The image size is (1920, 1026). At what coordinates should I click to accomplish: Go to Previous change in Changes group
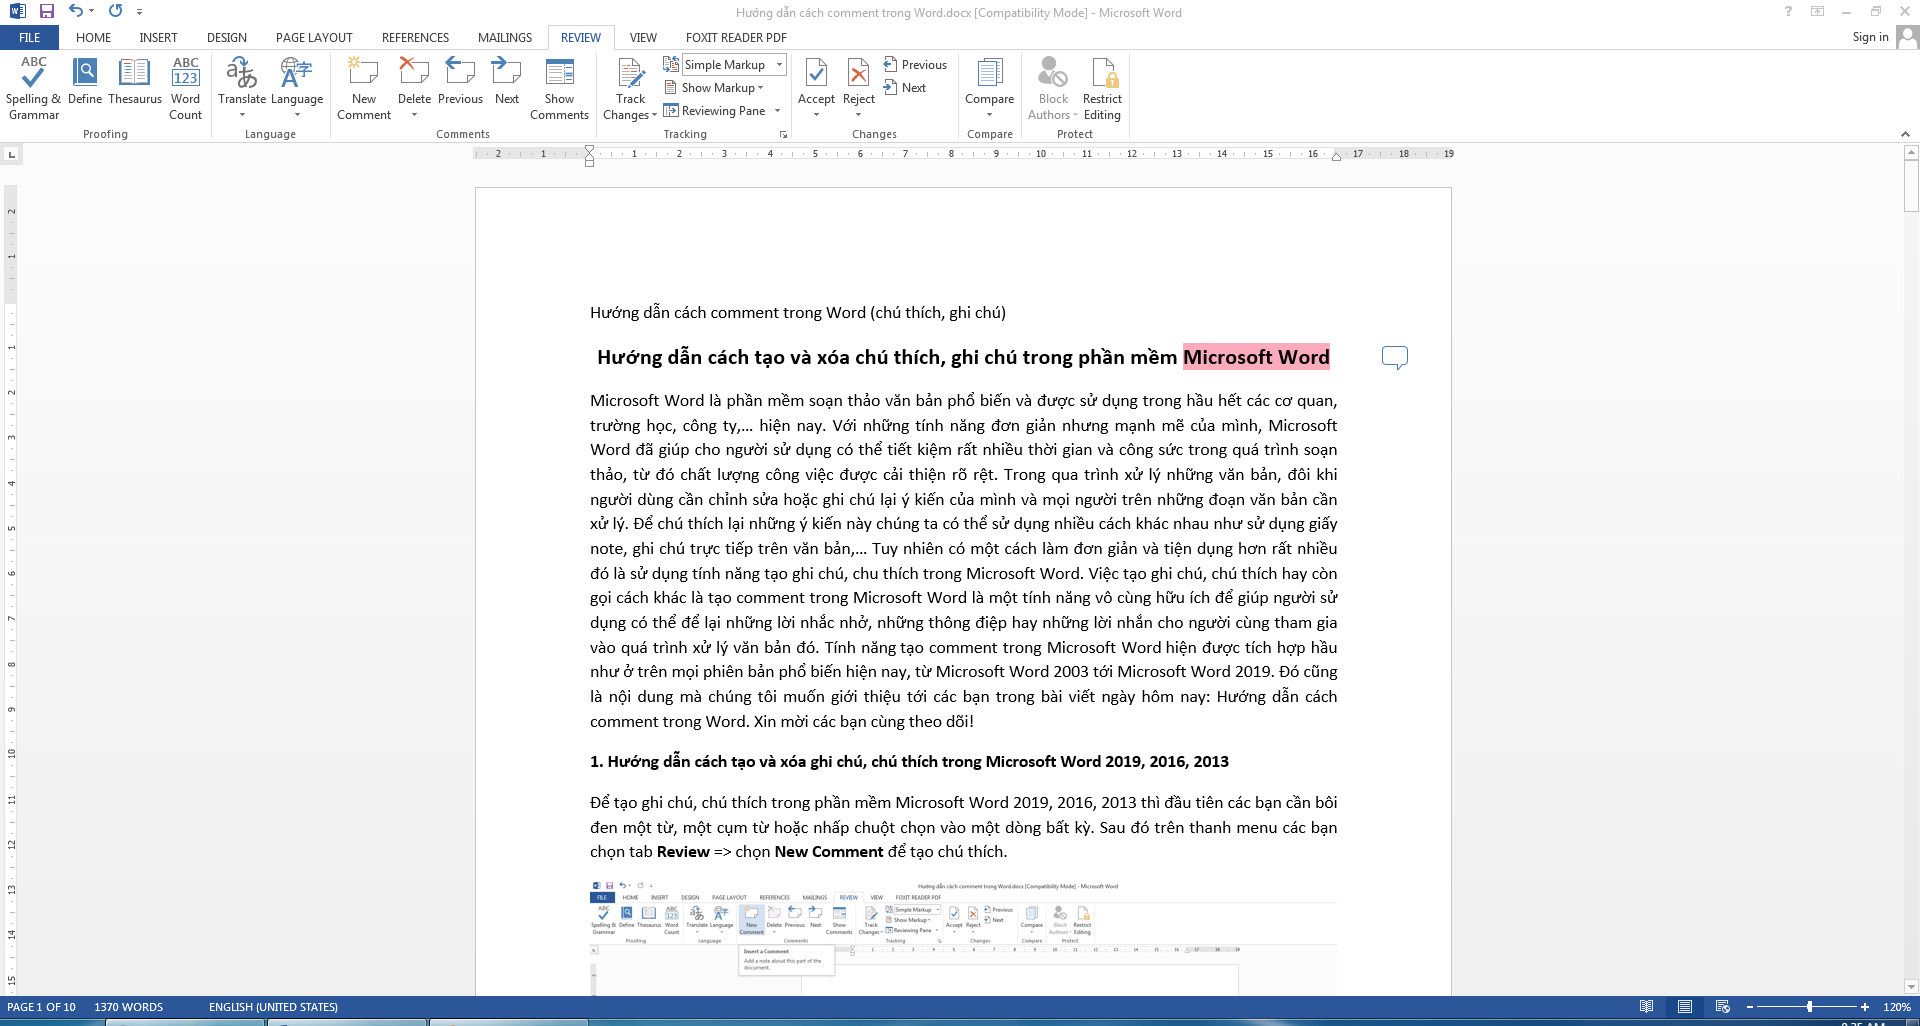[x=915, y=65]
